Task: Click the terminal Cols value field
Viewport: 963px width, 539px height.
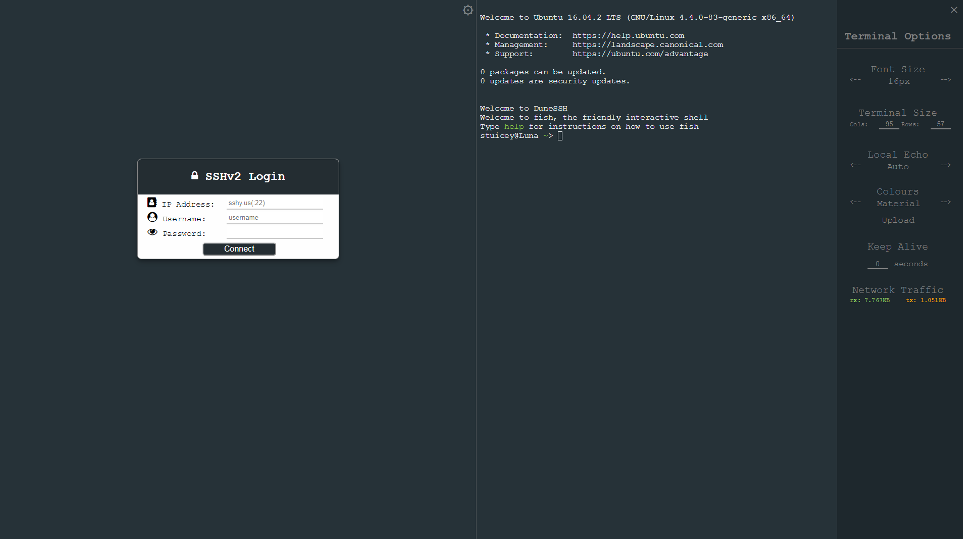Action: 889,124
